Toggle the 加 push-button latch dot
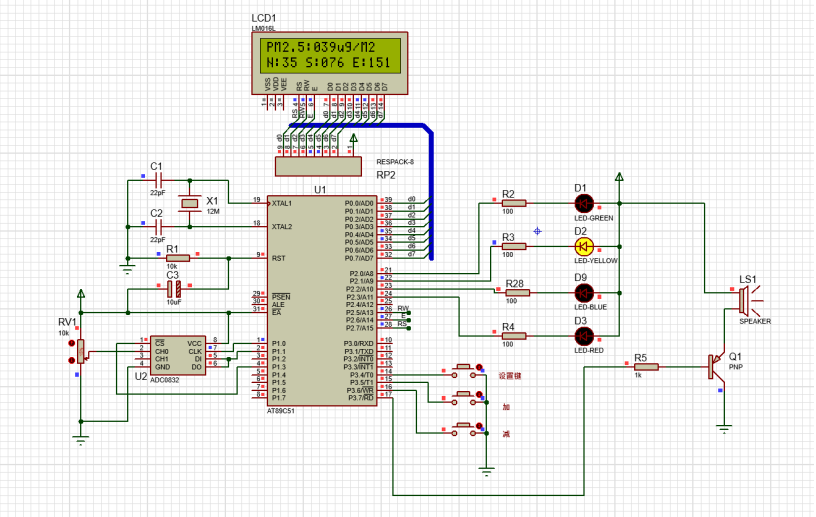Image resolution: width=816 pixels, height=517 pixels. 479,395
